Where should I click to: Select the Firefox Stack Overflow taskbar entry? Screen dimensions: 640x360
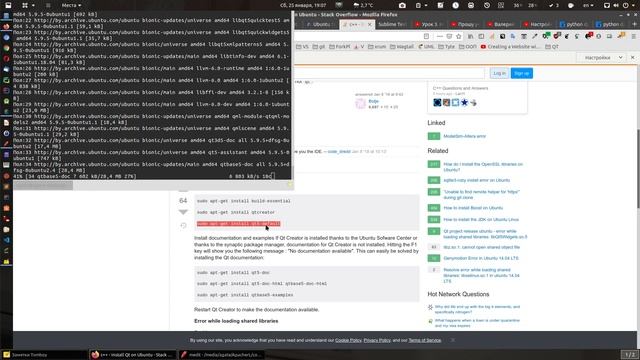click(x=132, y=355)
